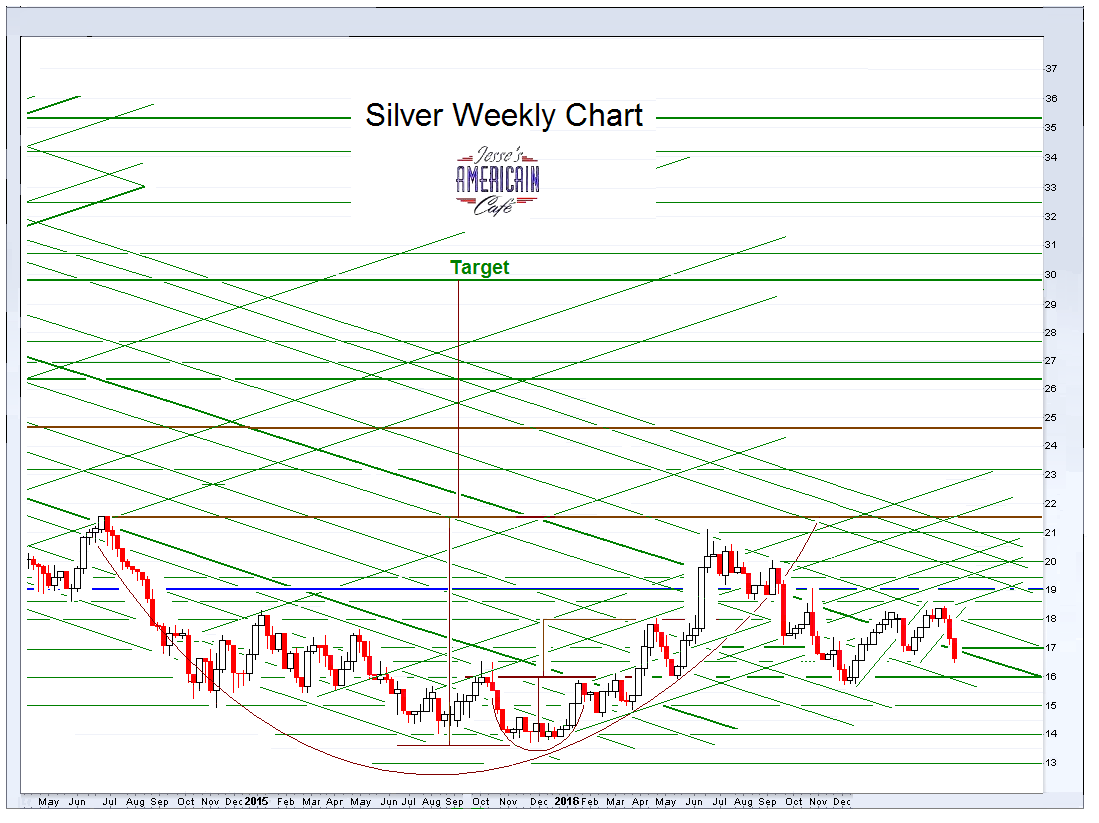Image resolution: width=1099 pixels, height=823 pixels.
Task: Click the Jesse's Americain Café logo
Action: (x=496, y=182)
